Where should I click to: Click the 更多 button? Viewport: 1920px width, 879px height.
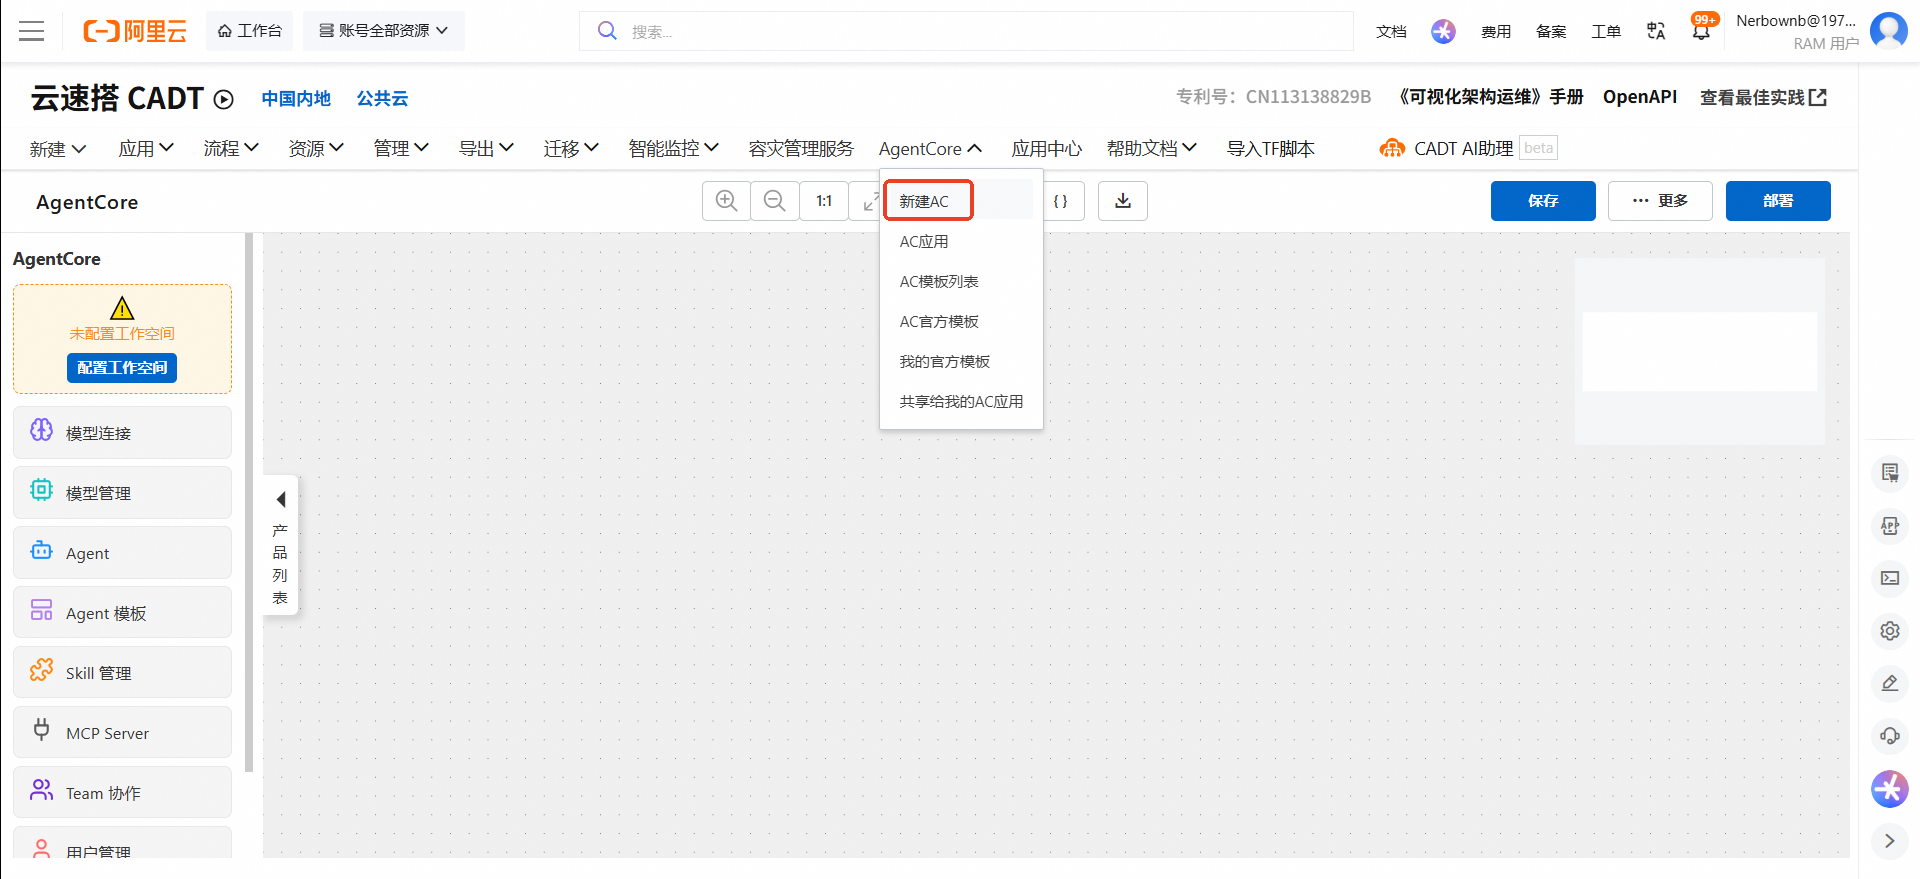(1660, 201)
